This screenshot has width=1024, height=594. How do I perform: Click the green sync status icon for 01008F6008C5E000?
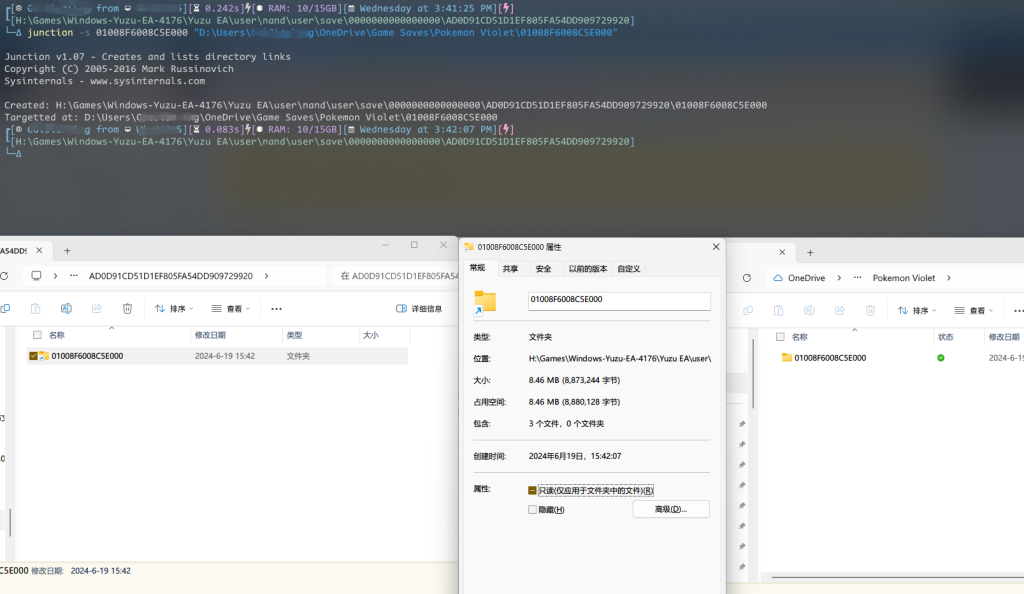(940, 358)
